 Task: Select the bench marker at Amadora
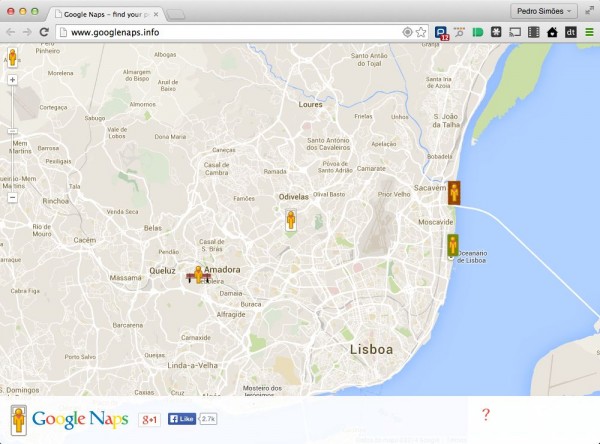pos(198,275)
